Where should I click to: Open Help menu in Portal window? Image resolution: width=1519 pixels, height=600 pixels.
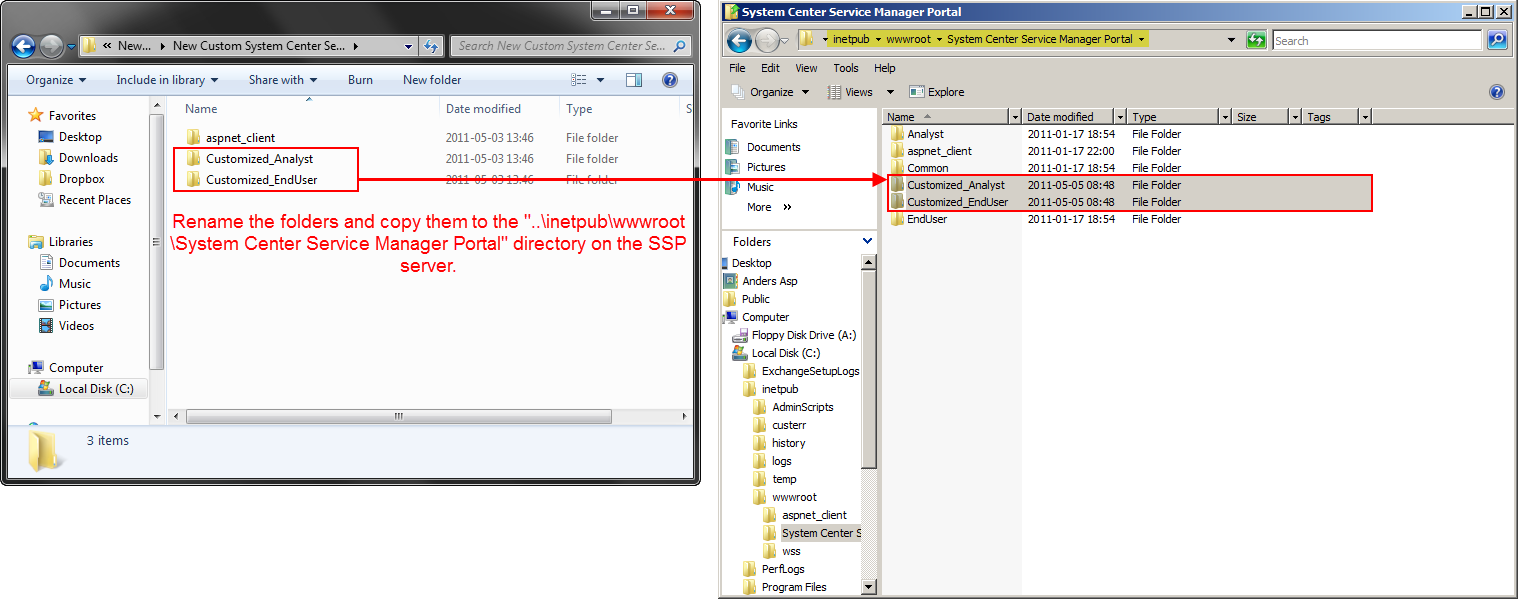pyautogui.click(x=885, y=68)
